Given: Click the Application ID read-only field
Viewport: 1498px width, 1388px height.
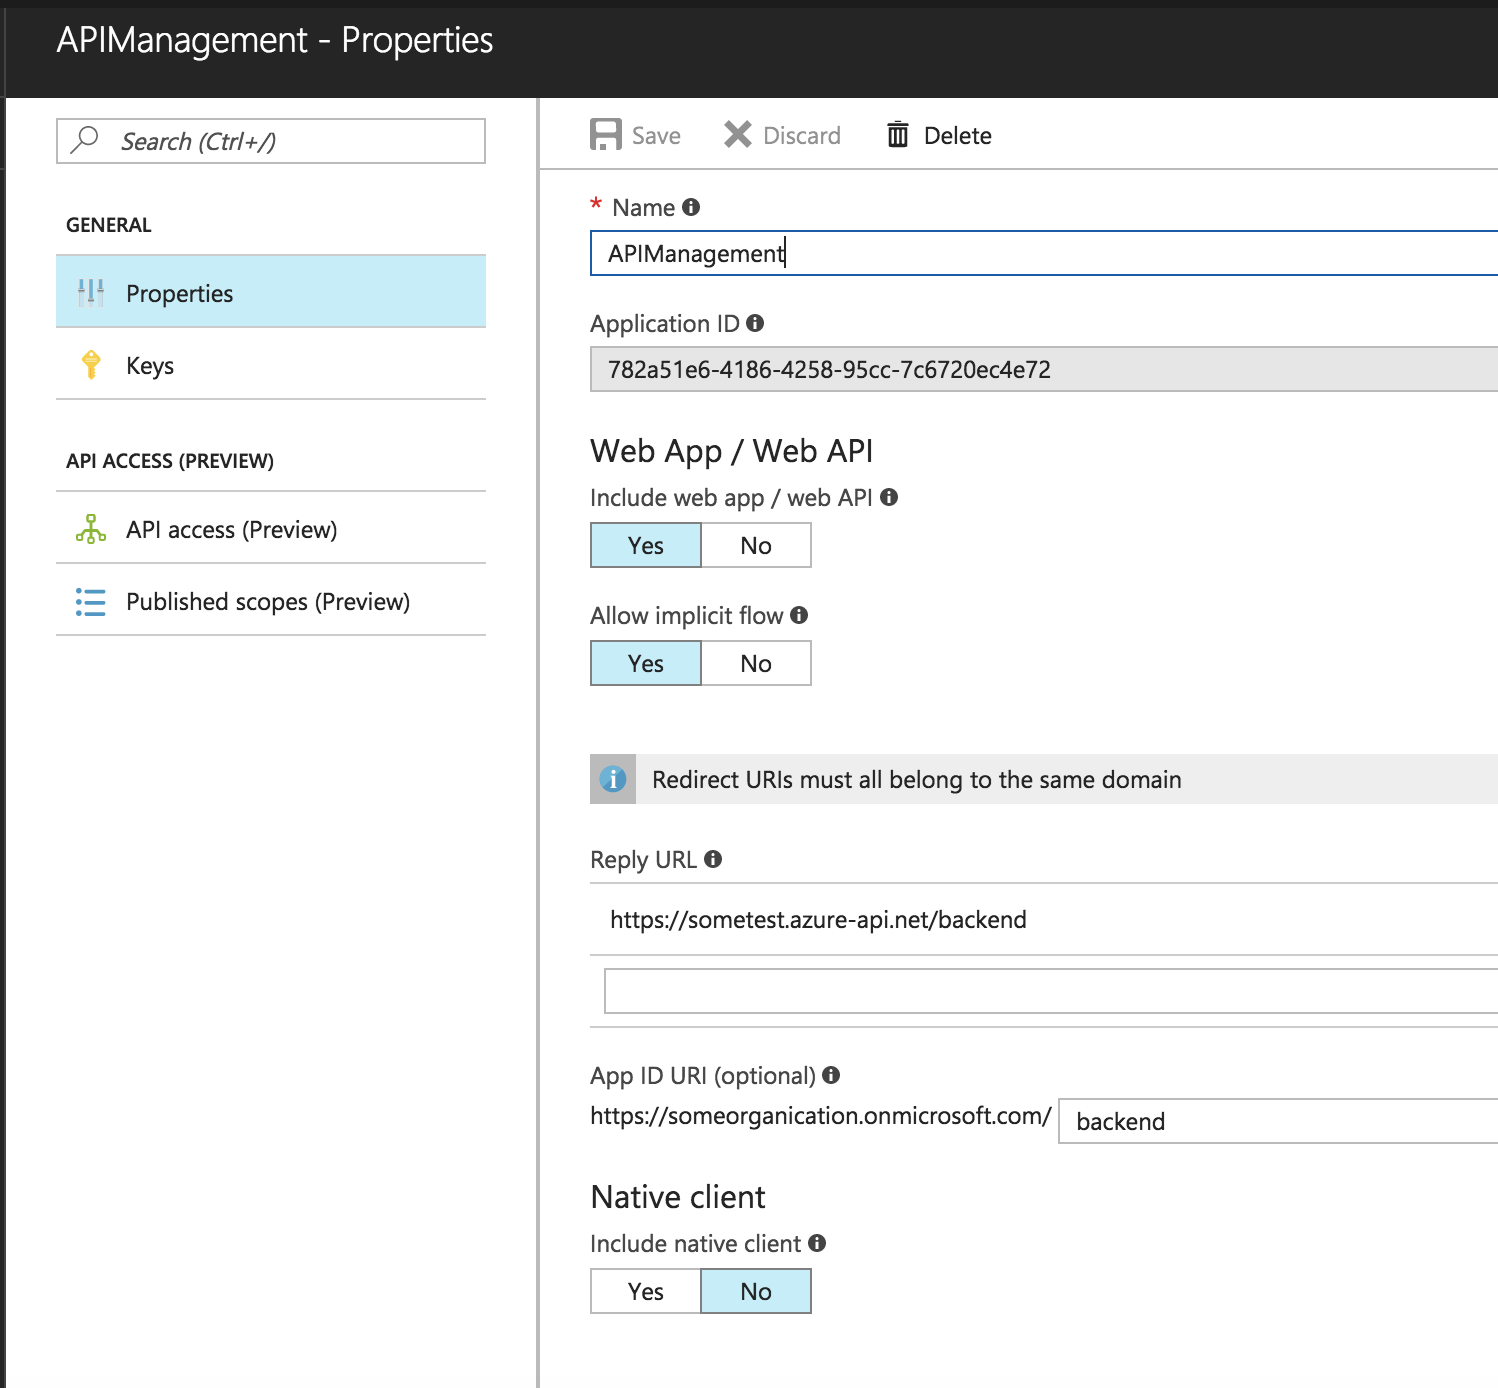Looking at the screenshot, I should point(1044,369).
